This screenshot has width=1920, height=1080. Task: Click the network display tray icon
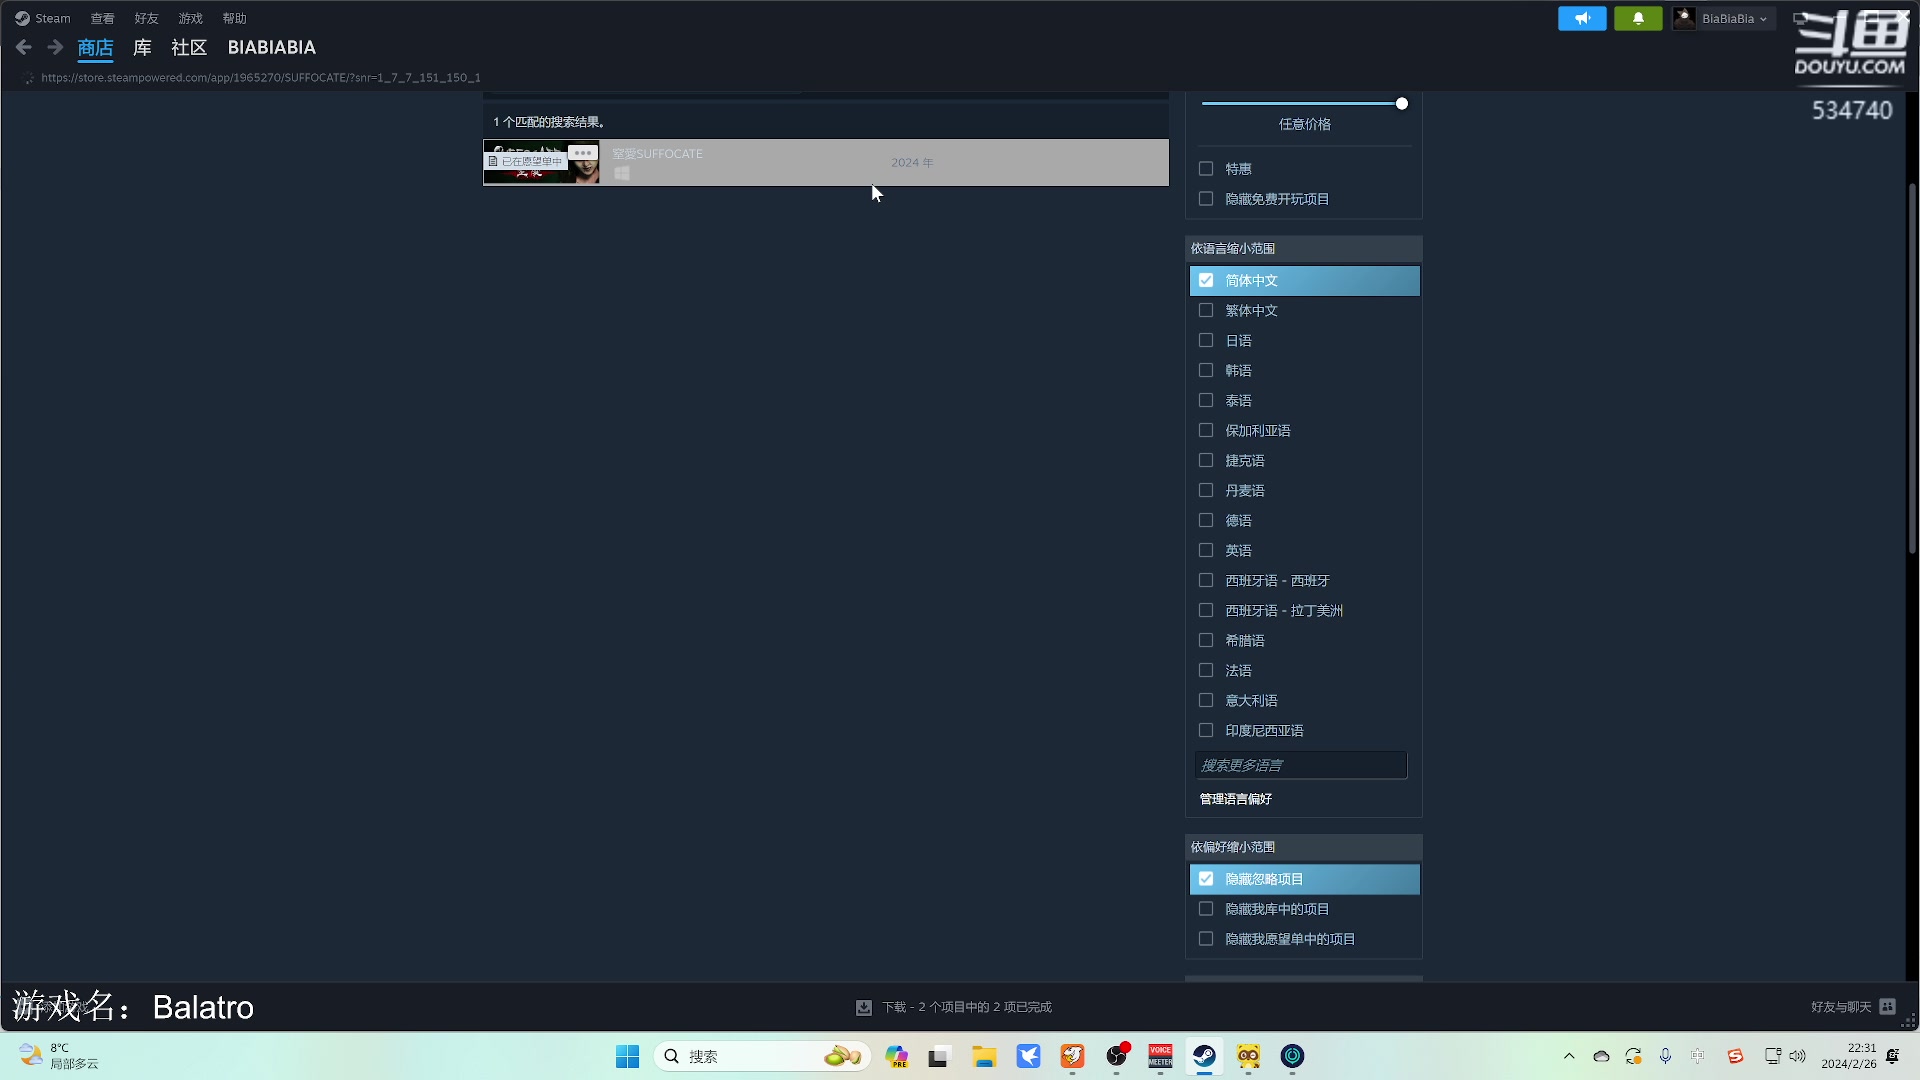pos(1772,1056)
